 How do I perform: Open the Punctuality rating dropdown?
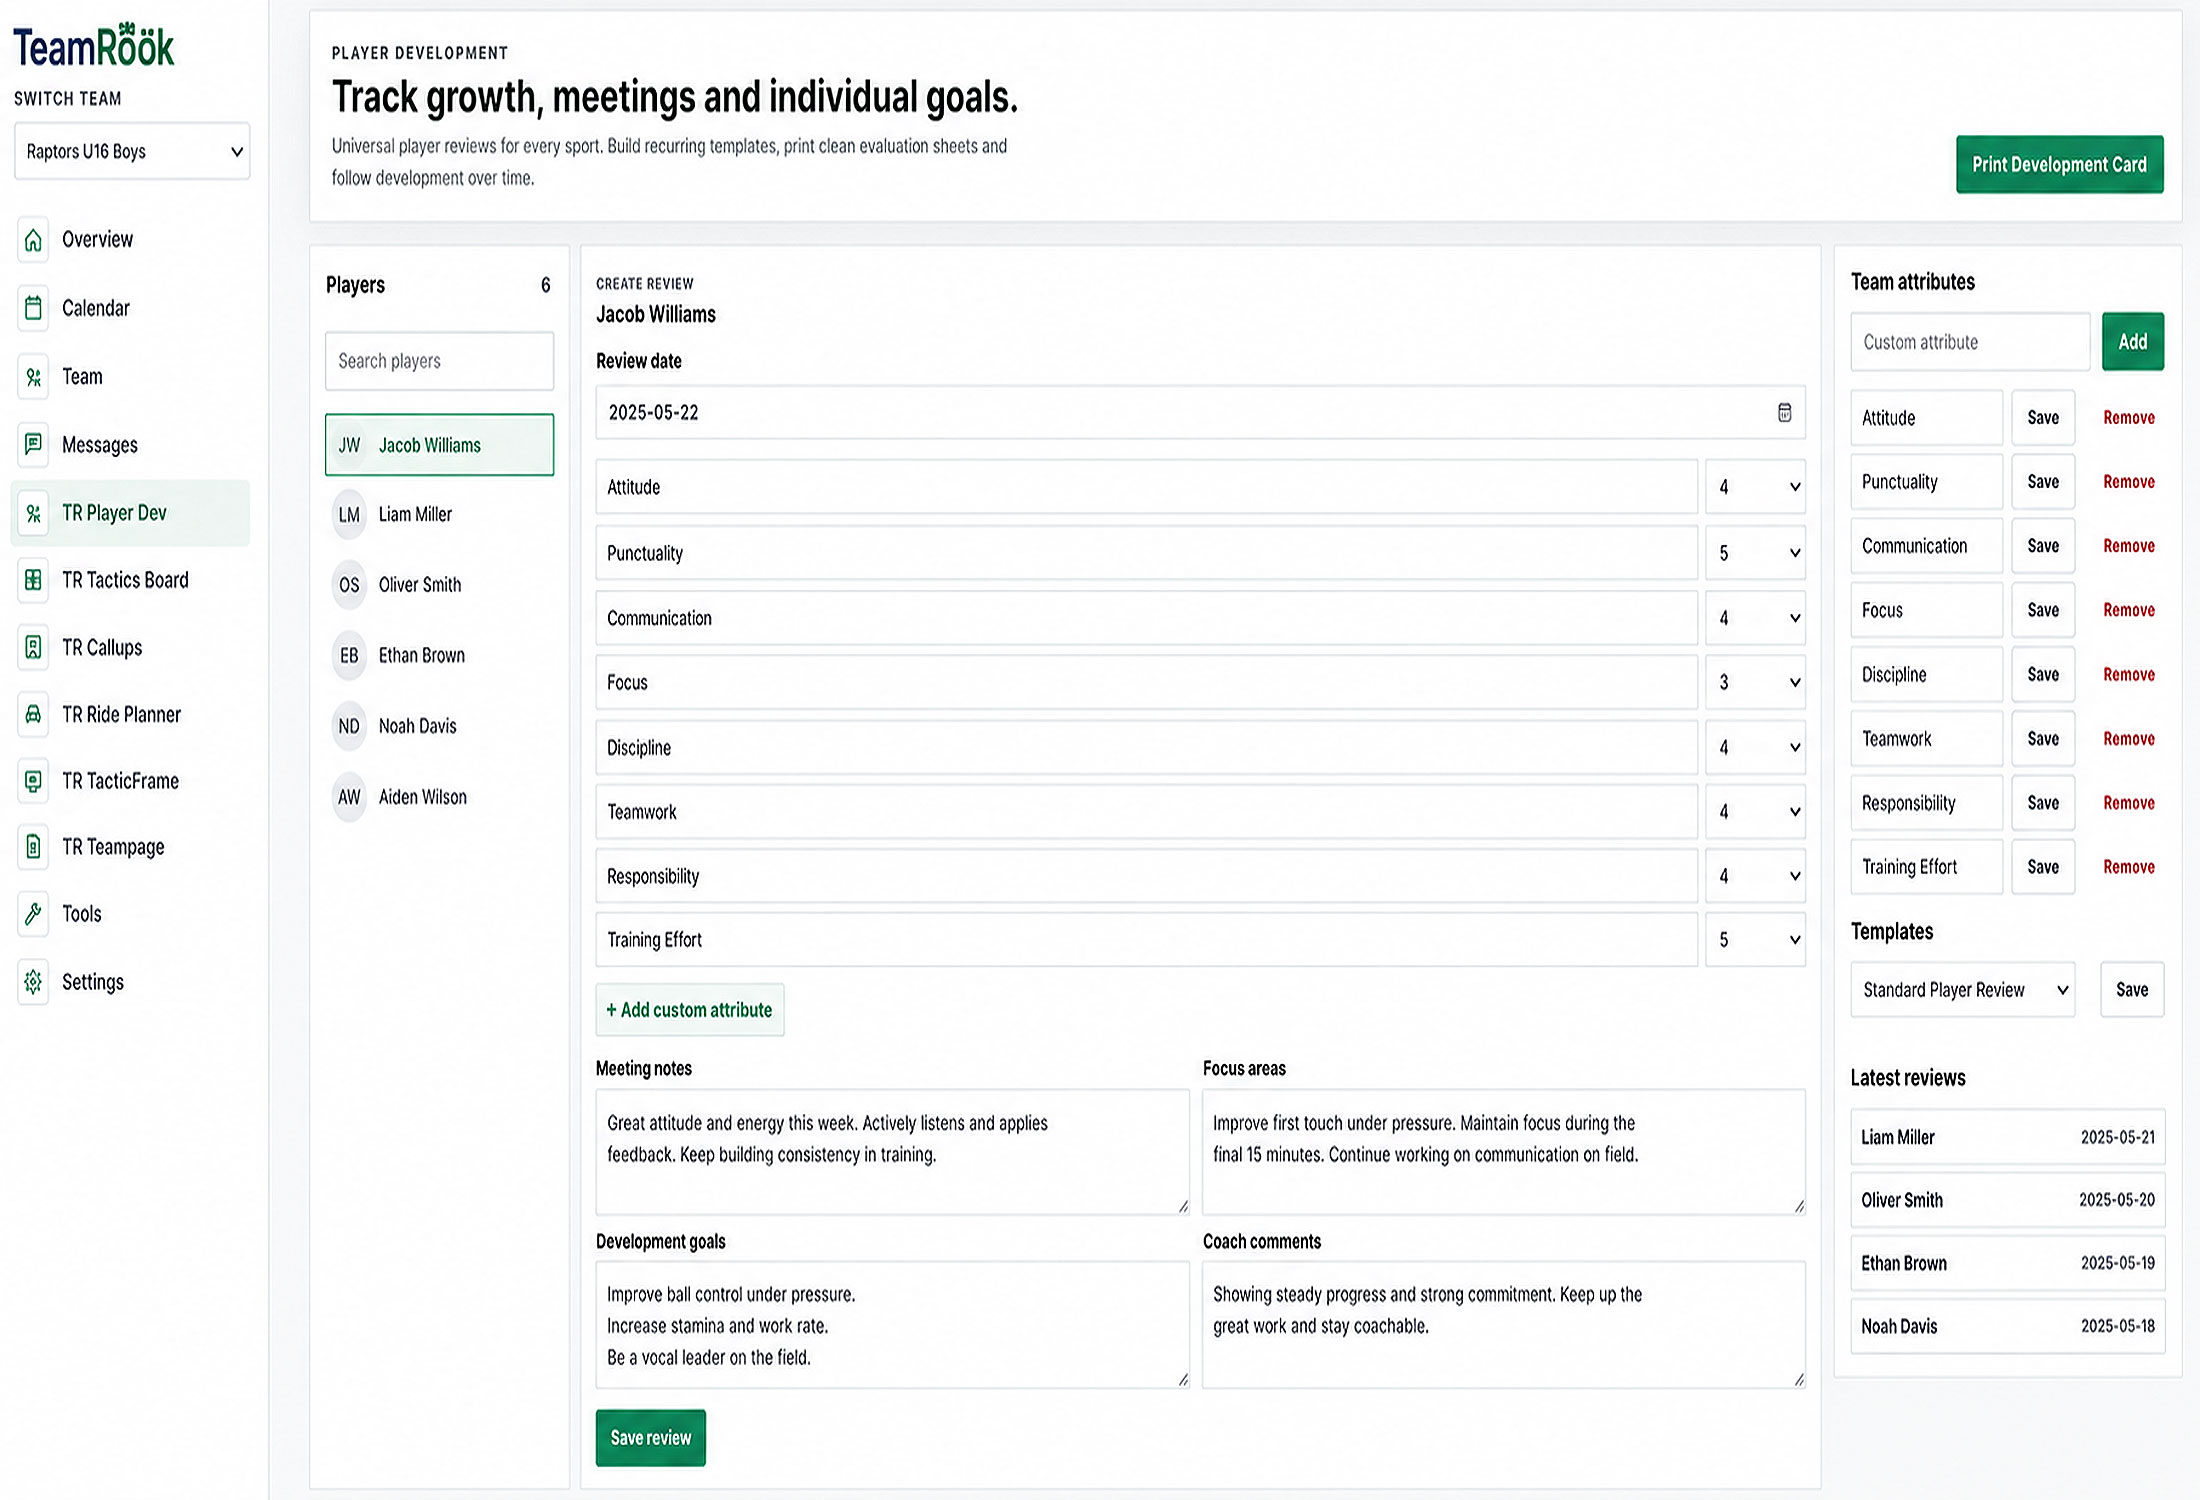[1756, 553]
